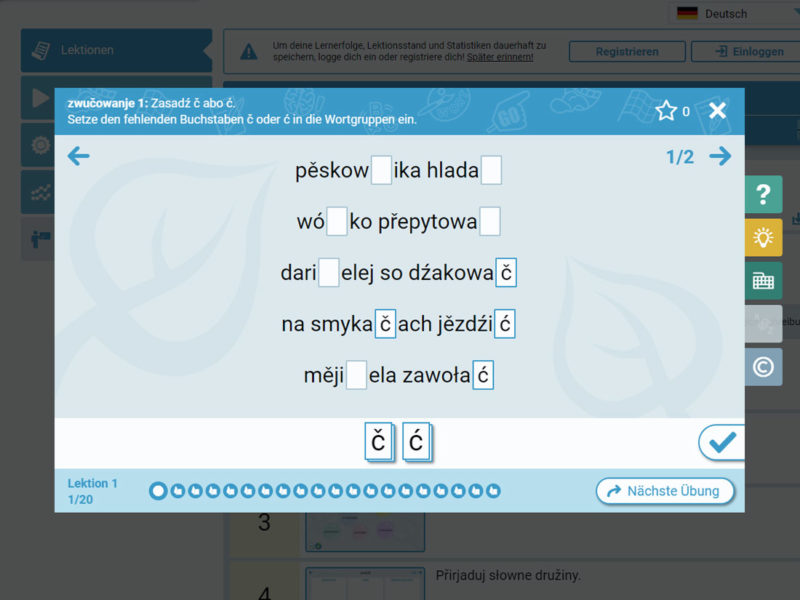Open exercise 4 thumbnail in background
This screenshot has height=600, width=800.
click(365, 584)
